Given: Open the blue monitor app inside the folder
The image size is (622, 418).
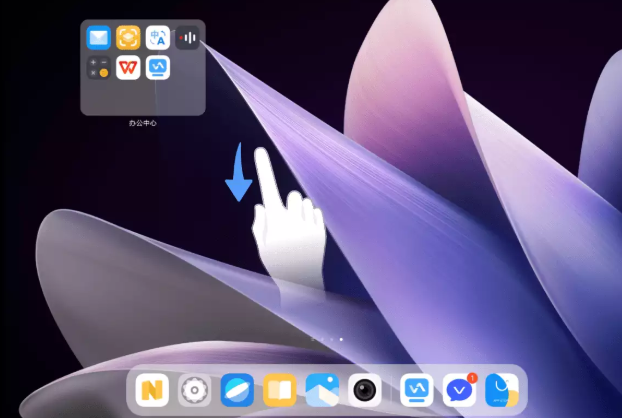Looking at the screenshot, I should coord(158,67).
